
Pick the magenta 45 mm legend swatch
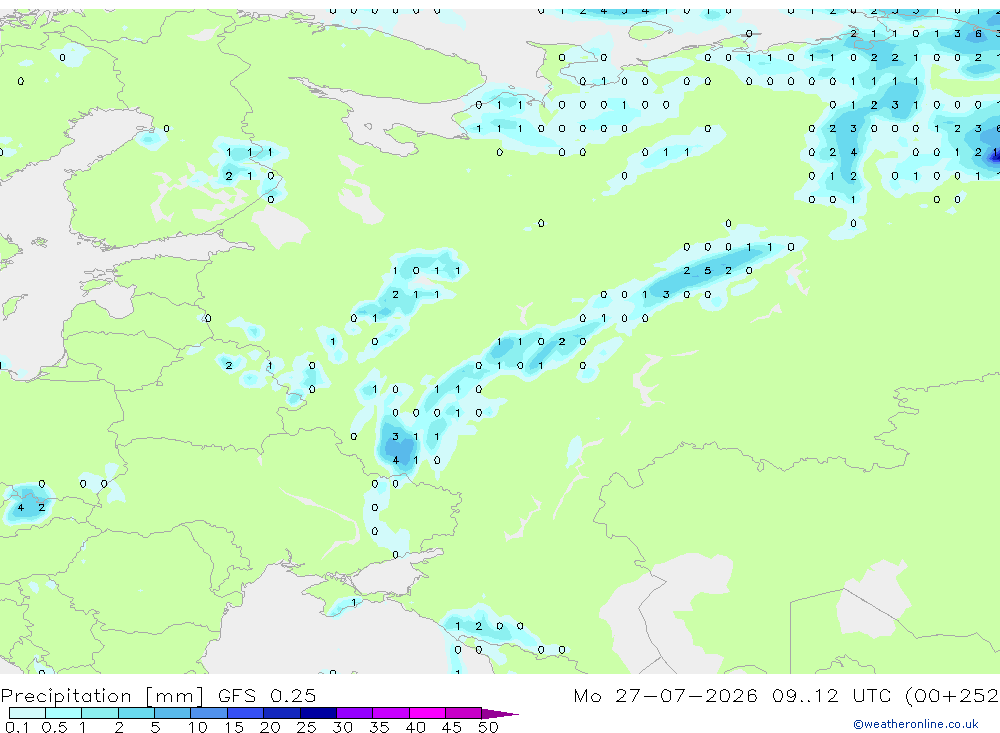[x=463, y=713]
